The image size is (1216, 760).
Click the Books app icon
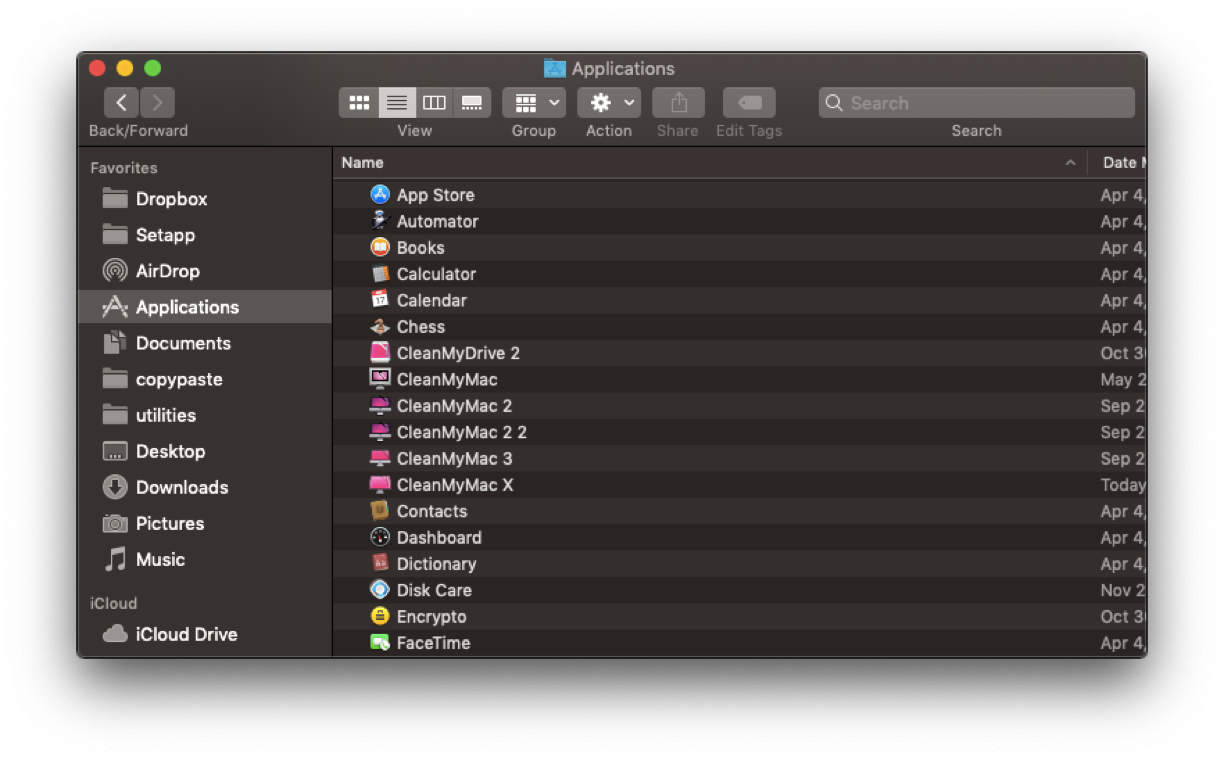pyautogui.click(x=380, y=247)
